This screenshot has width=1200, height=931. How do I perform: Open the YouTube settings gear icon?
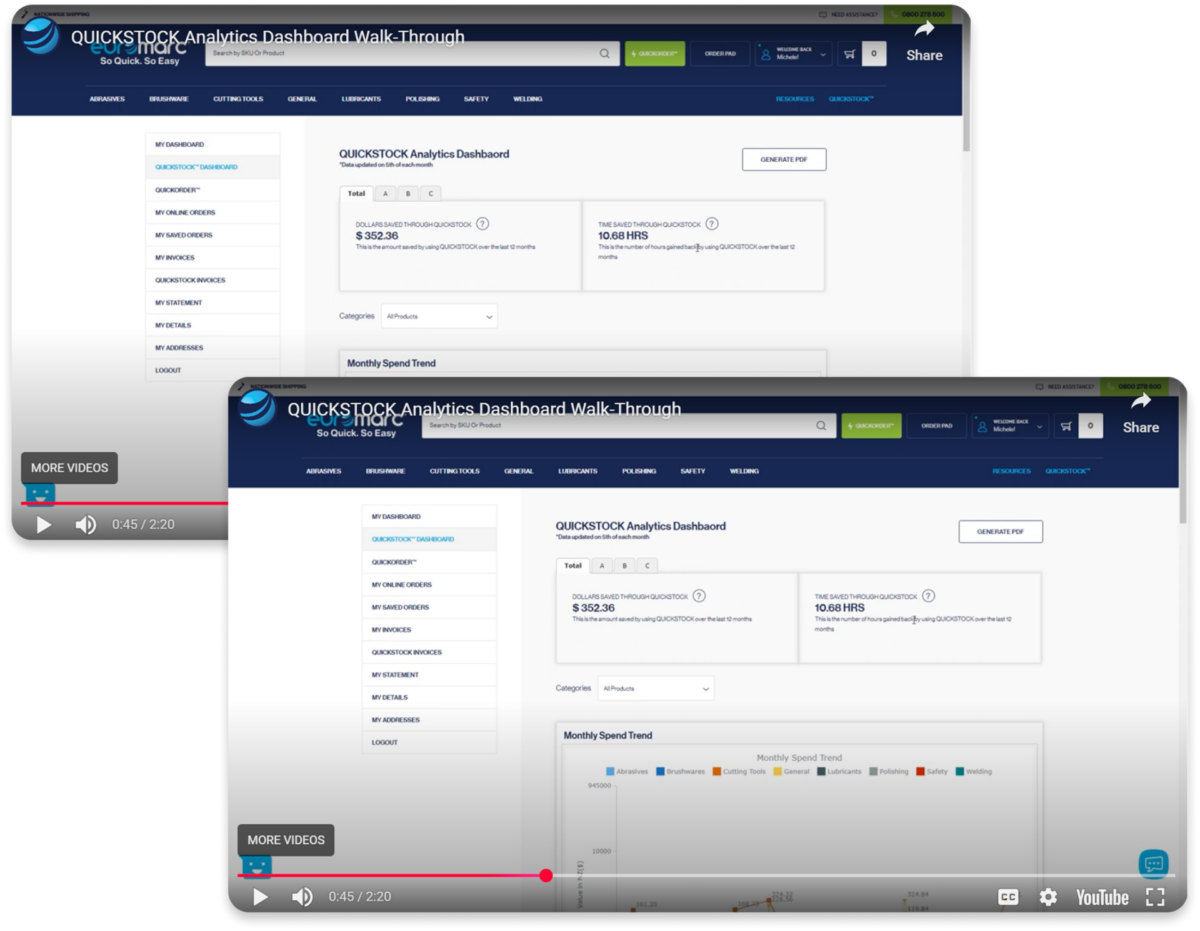(1048, 897)
